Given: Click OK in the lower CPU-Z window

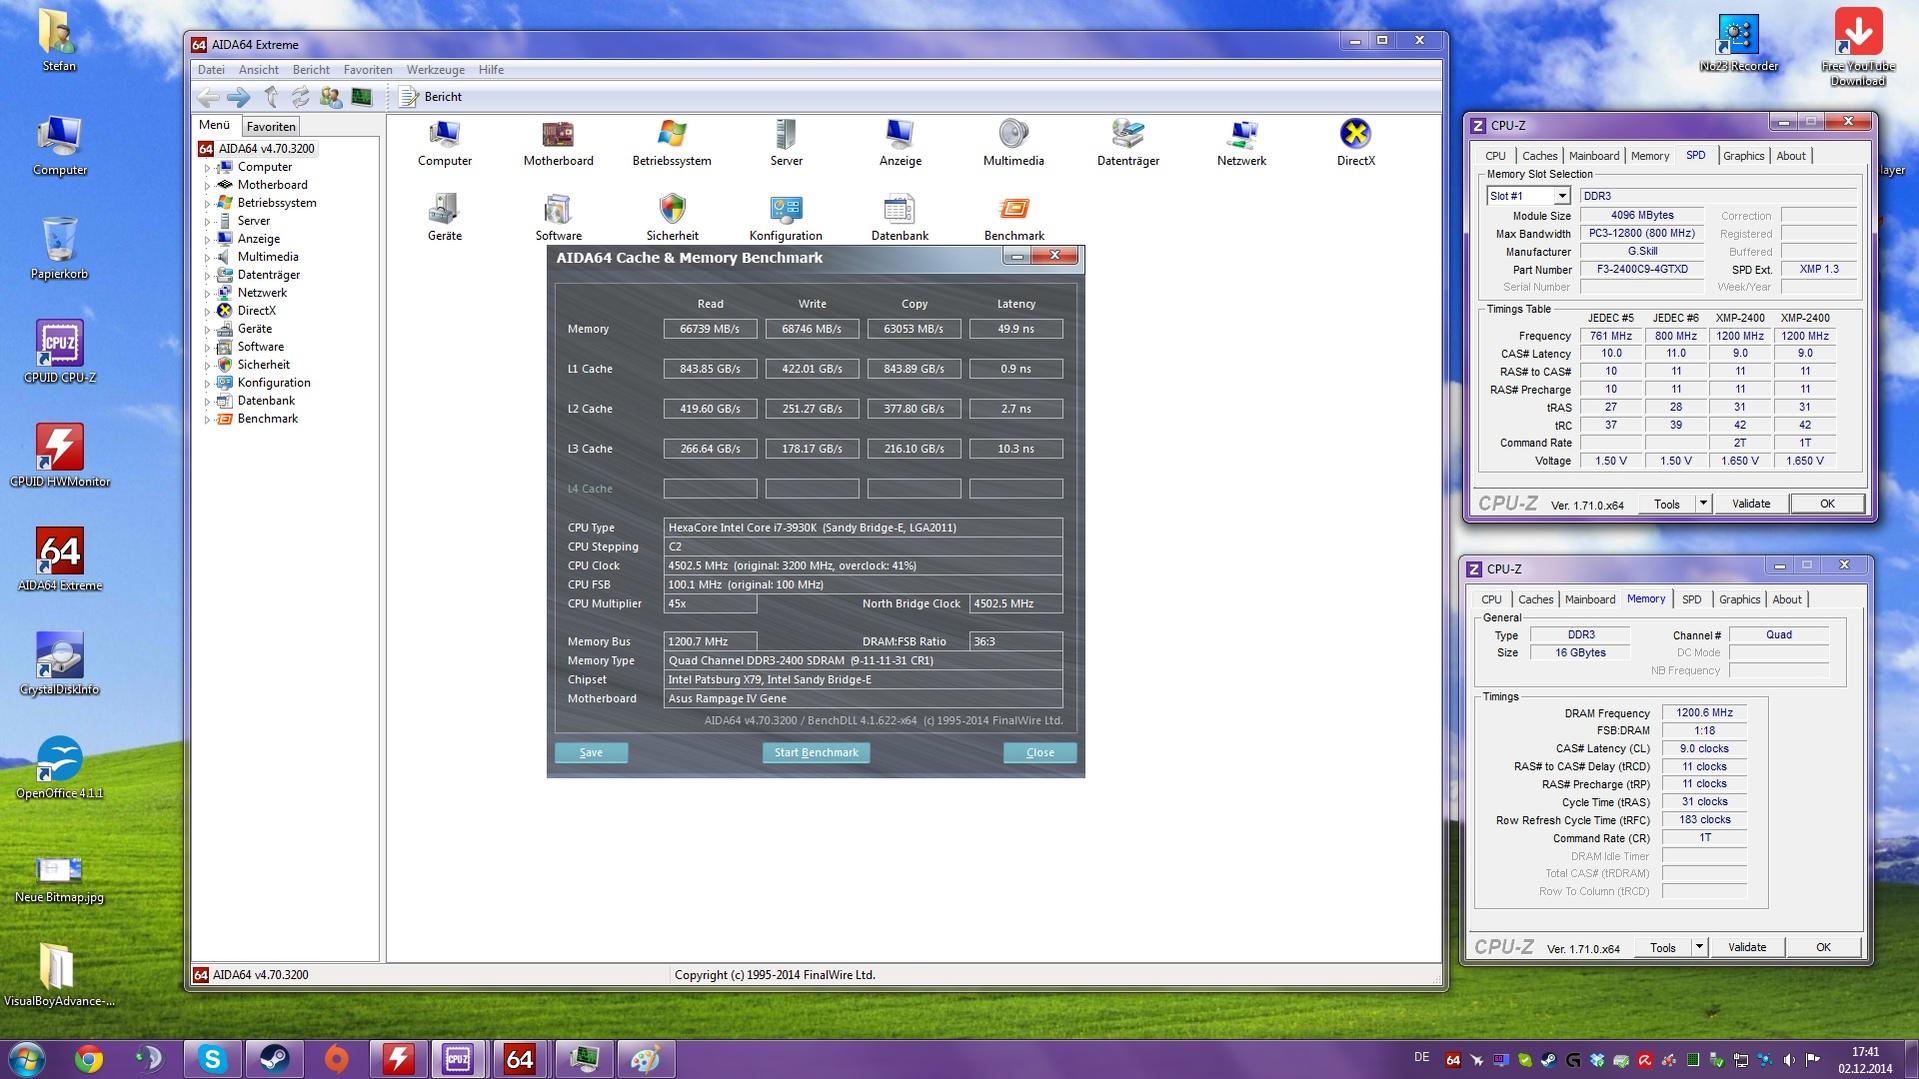Looking at the screenshot, I should click(x=1823, y=947).
